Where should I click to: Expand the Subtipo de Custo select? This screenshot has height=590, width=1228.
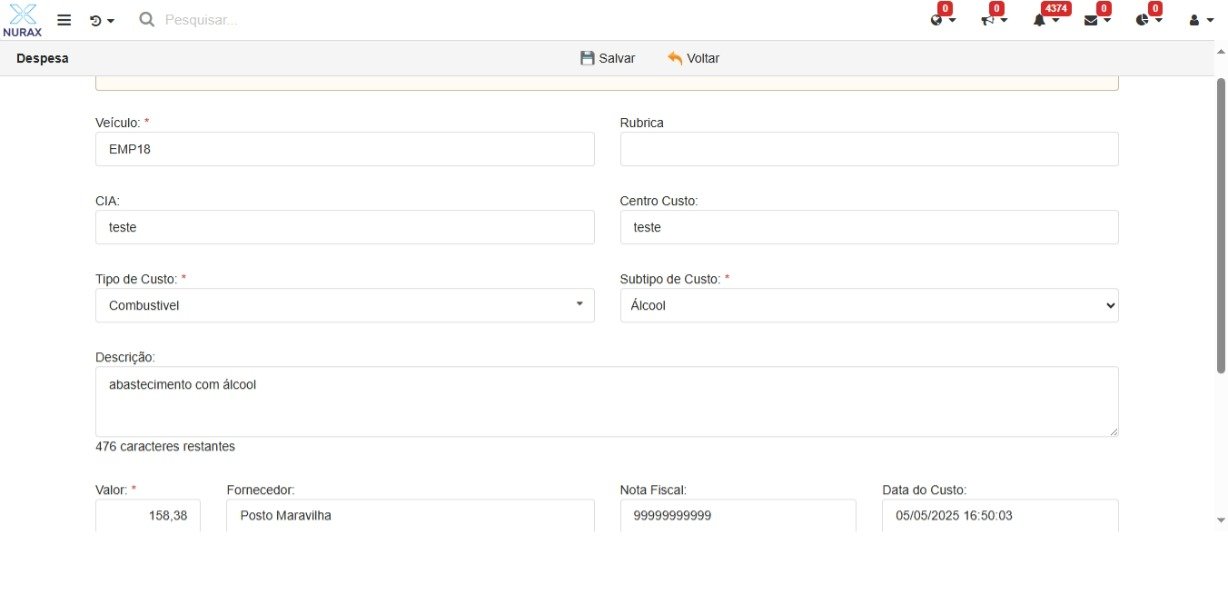click(868, 306)
